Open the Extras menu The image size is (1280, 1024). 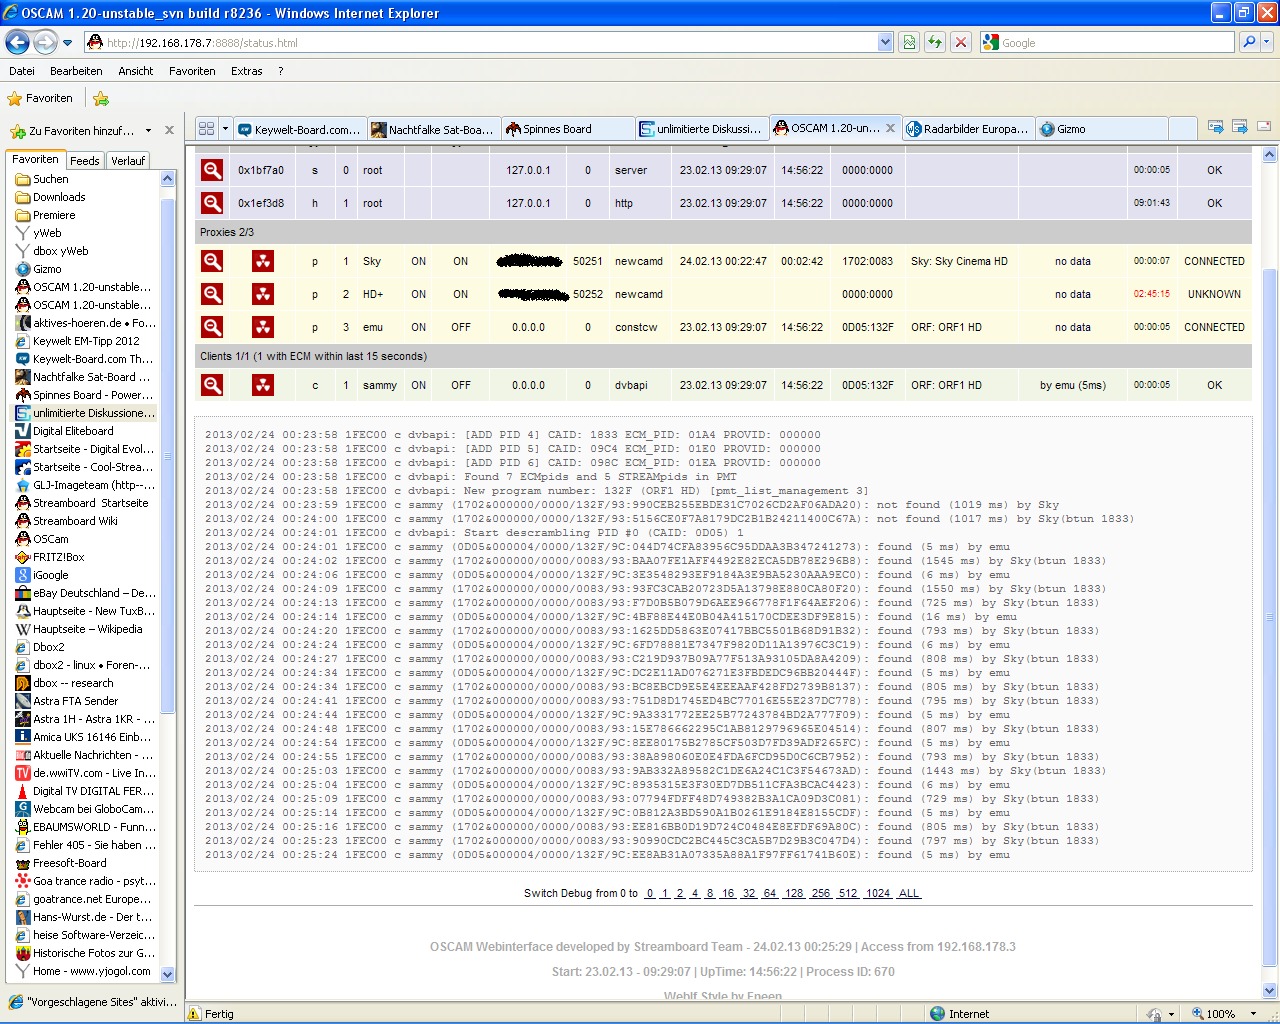pyautogui.click(x=246, y=71)
